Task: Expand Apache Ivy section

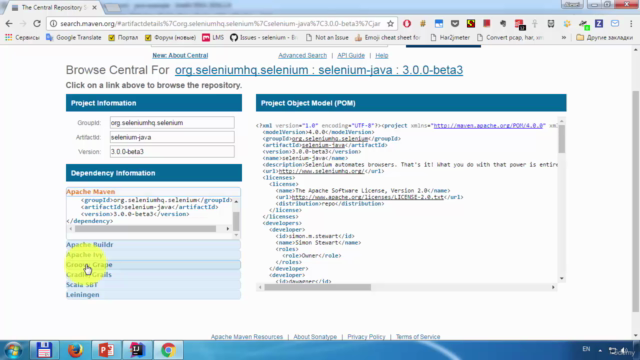Action: pyautogui.click(x=153, y=255)
